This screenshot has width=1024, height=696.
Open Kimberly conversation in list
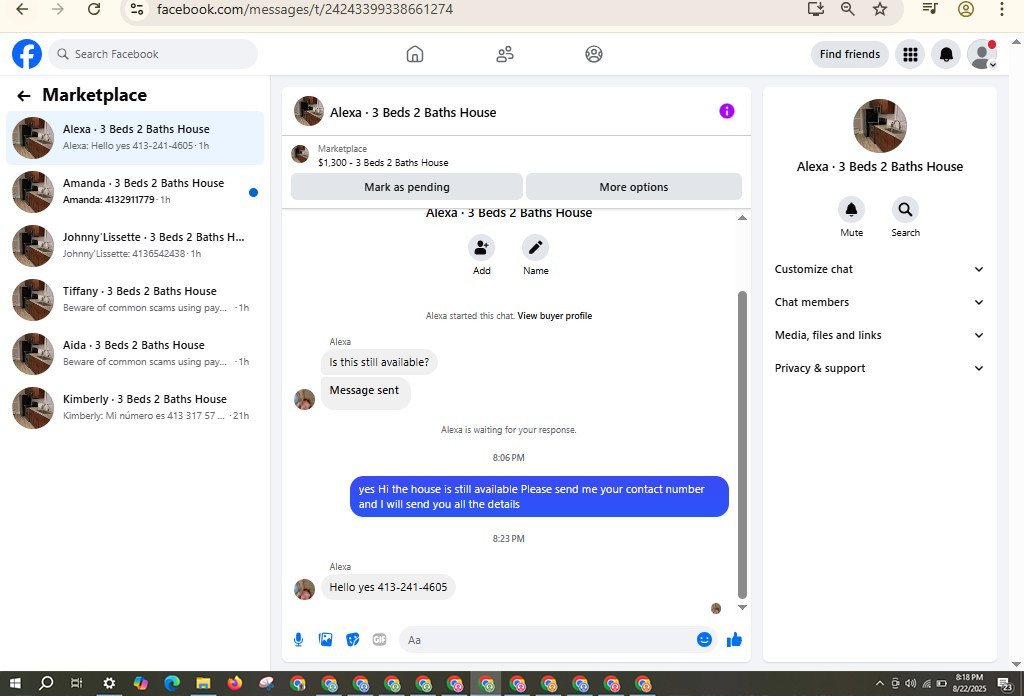[x=135, y=408]
